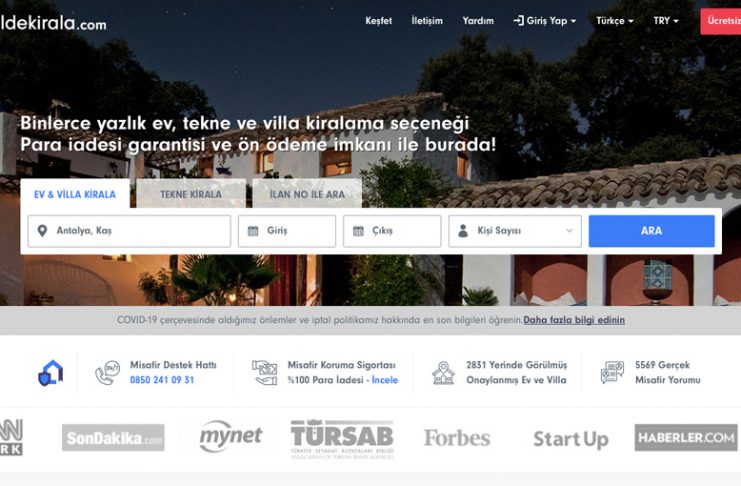
Task: Click the Giriş calendar icon
Action: (x=253, y=231)
